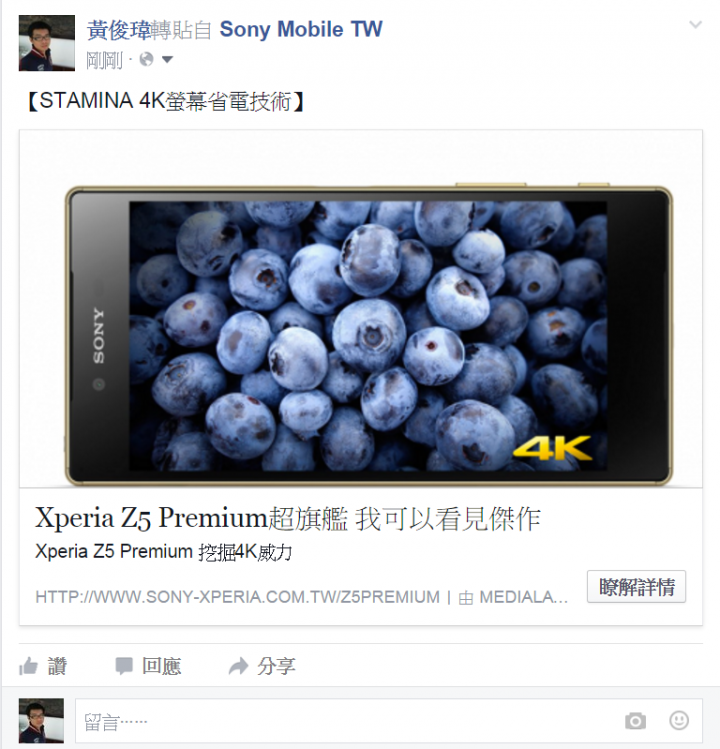
Task: Open 黃俊瑋 profile name link
Action: 119,30
